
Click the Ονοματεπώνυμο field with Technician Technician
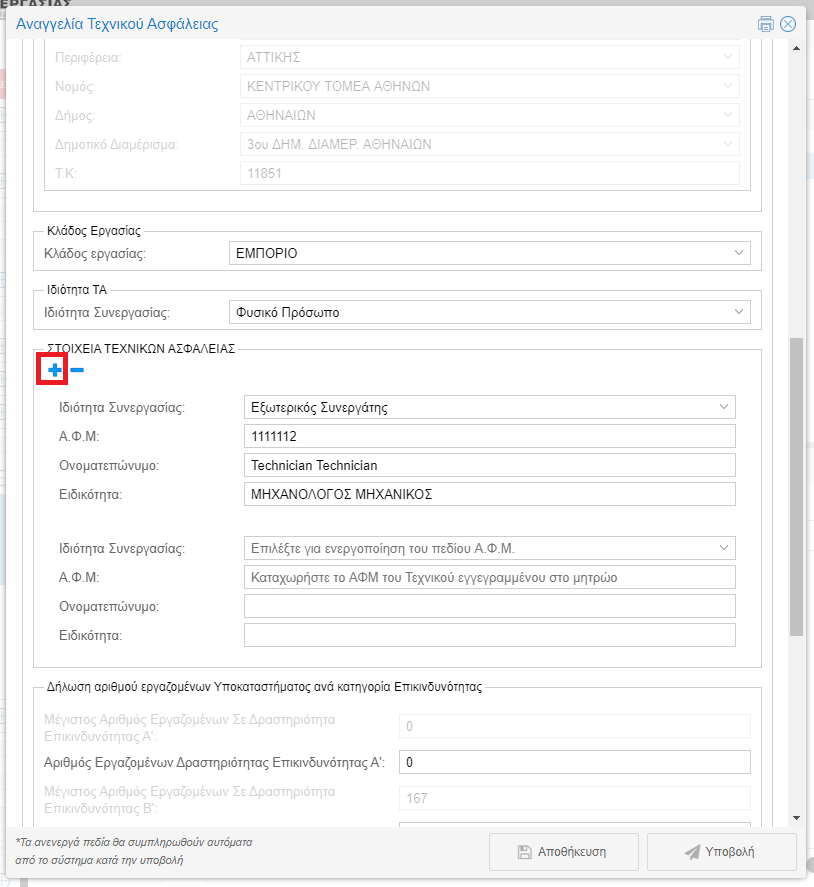coord(489,466)
